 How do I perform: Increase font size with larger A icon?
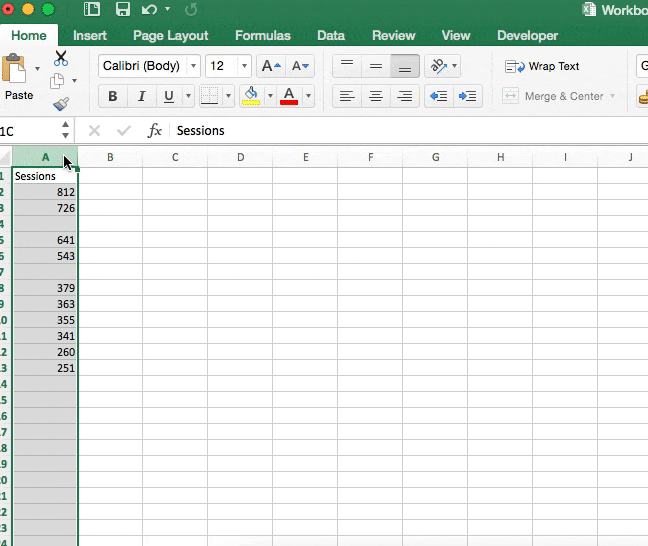[270, 66]
